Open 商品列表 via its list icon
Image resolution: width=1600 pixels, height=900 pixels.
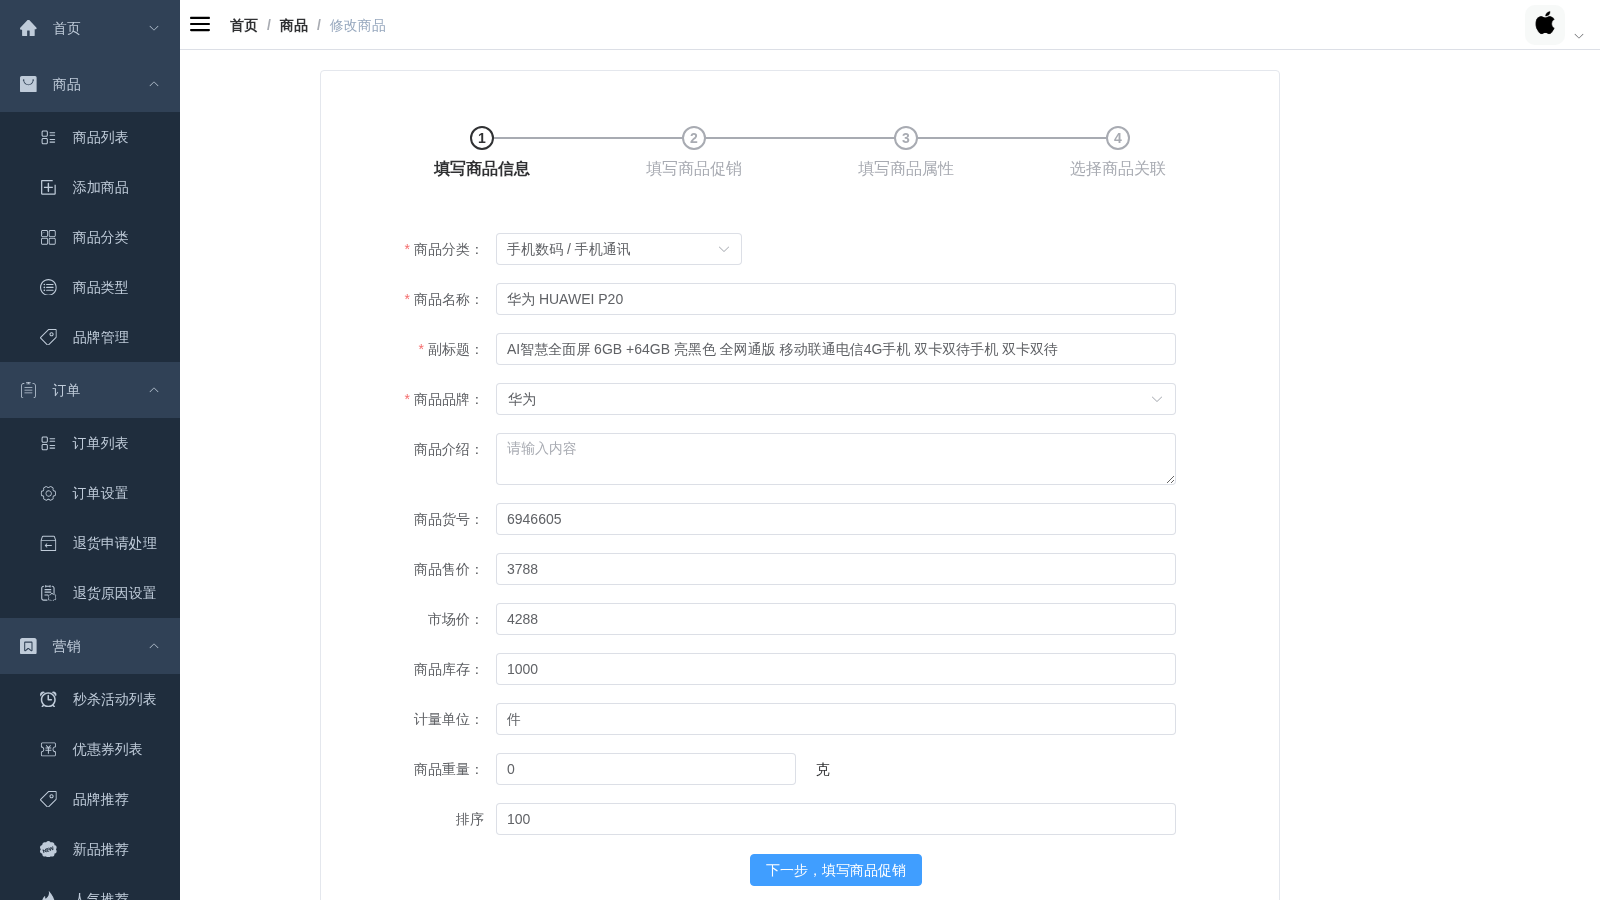point(48,137)
